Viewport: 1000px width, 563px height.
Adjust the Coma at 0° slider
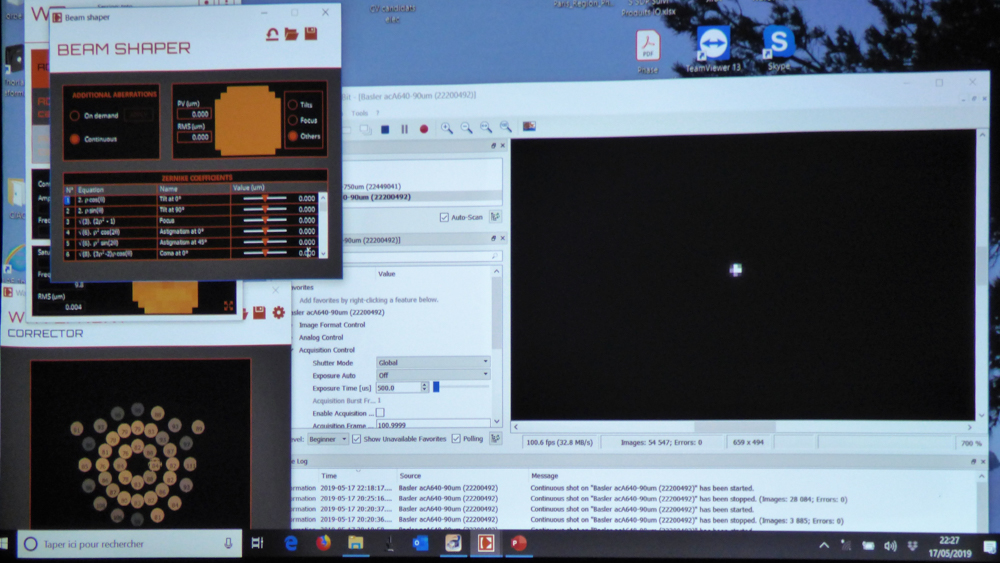pyautogui.click(x=265, y=253)
